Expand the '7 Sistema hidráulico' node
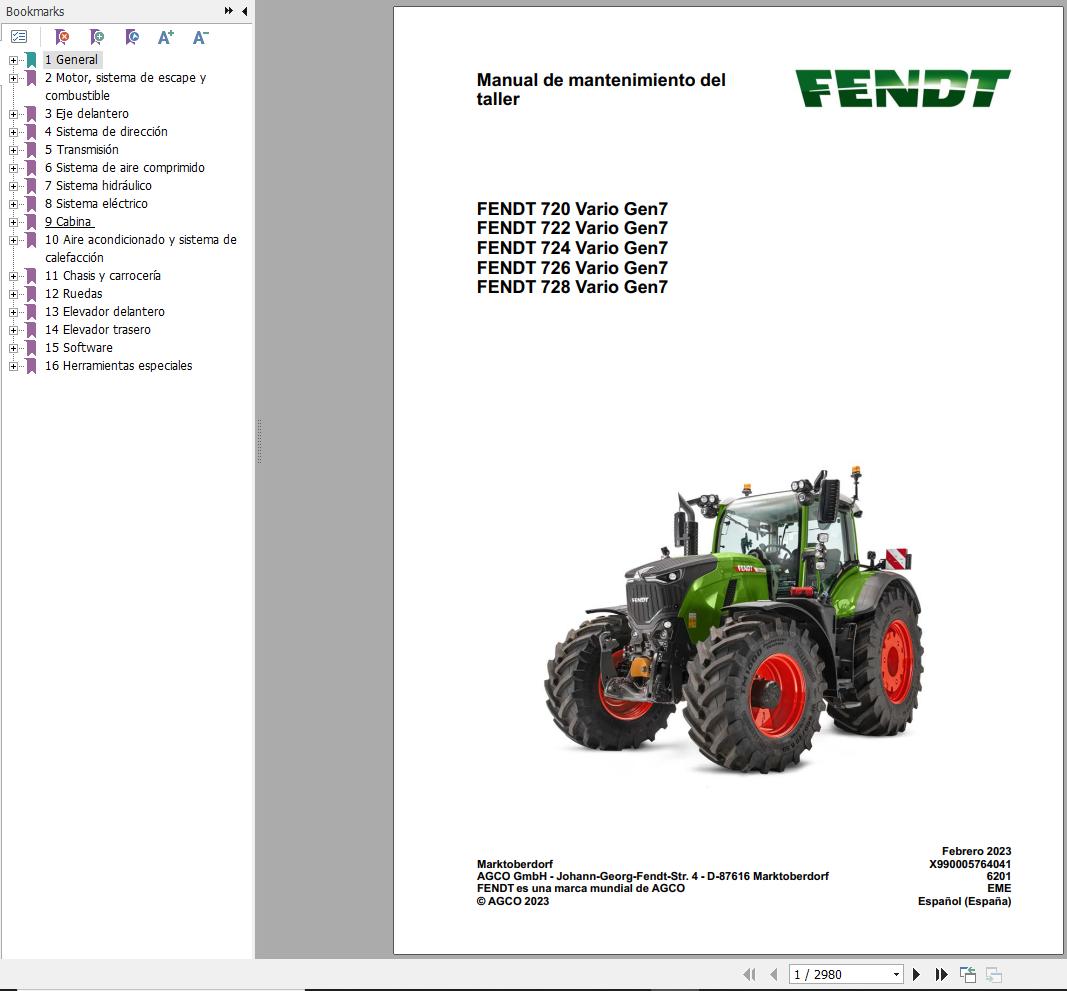 pyautogui.click(x=13, y=186)
